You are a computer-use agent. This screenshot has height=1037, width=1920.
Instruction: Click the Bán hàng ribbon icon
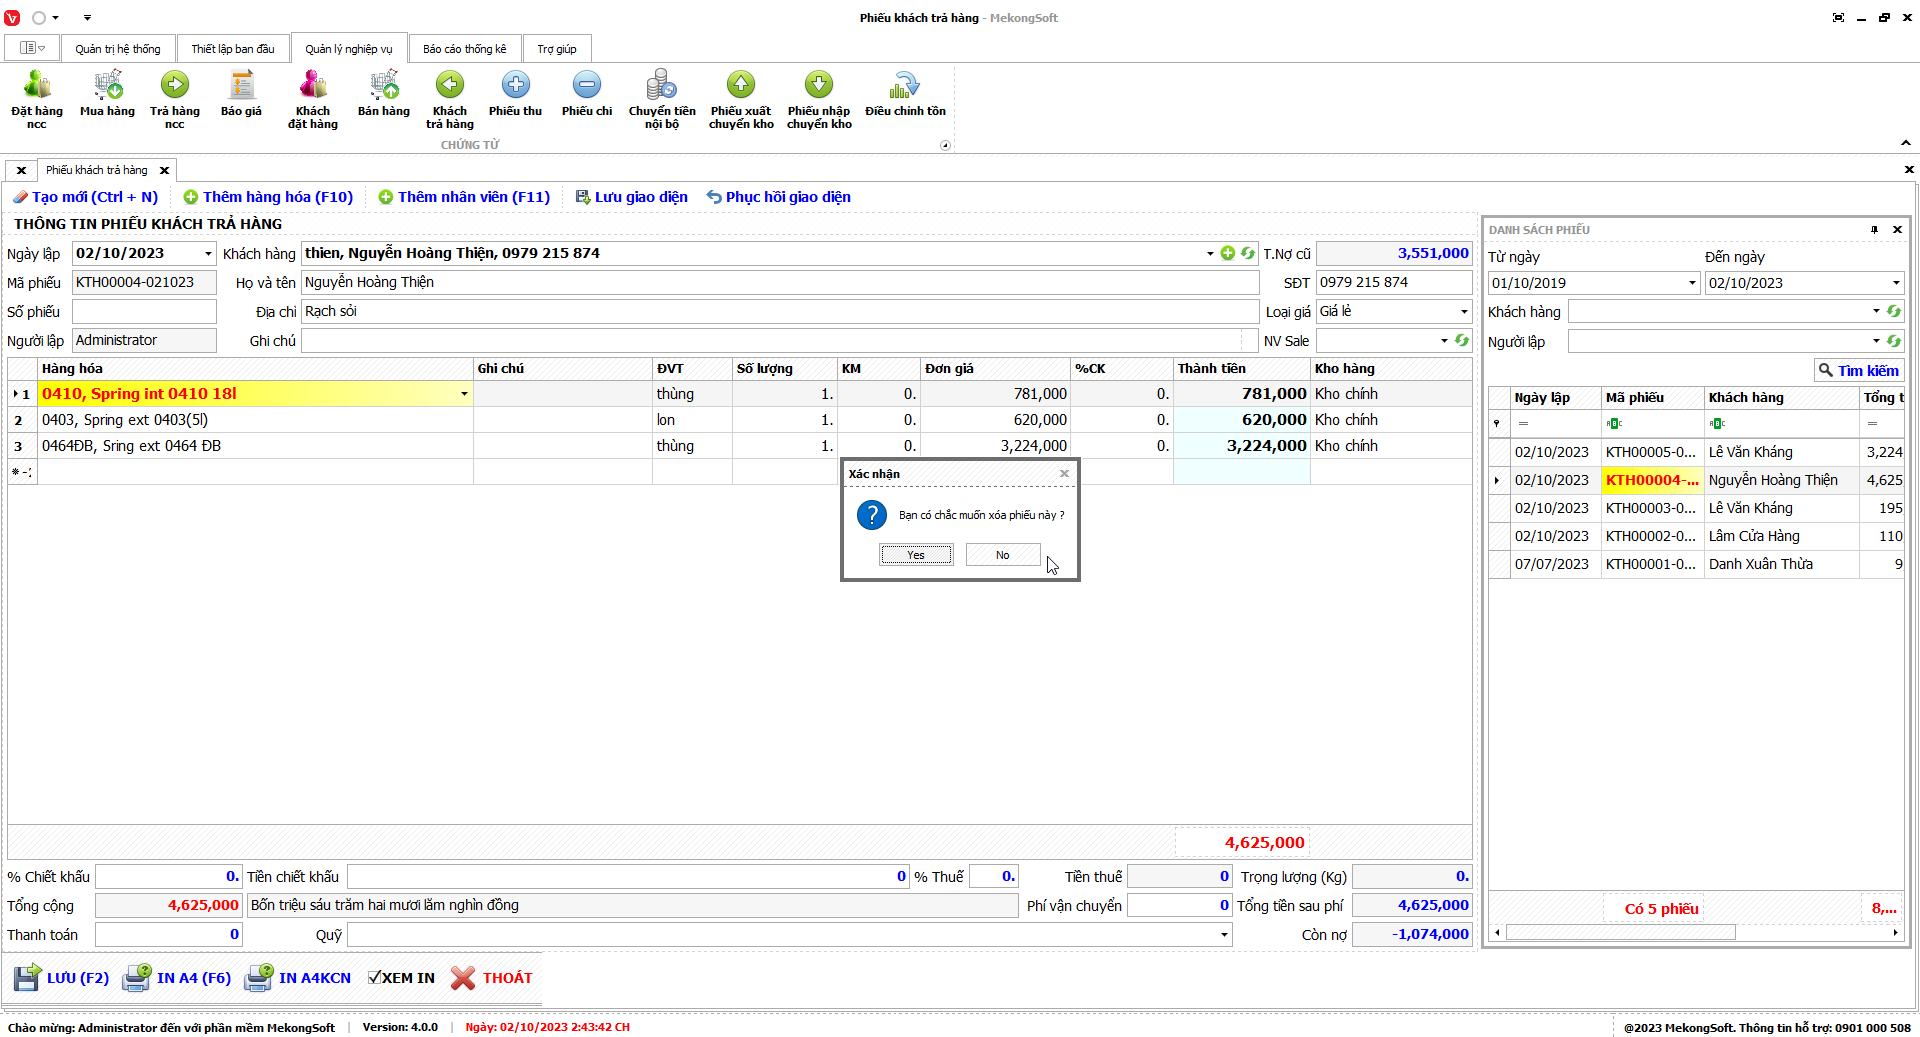(x=383, y=86)
